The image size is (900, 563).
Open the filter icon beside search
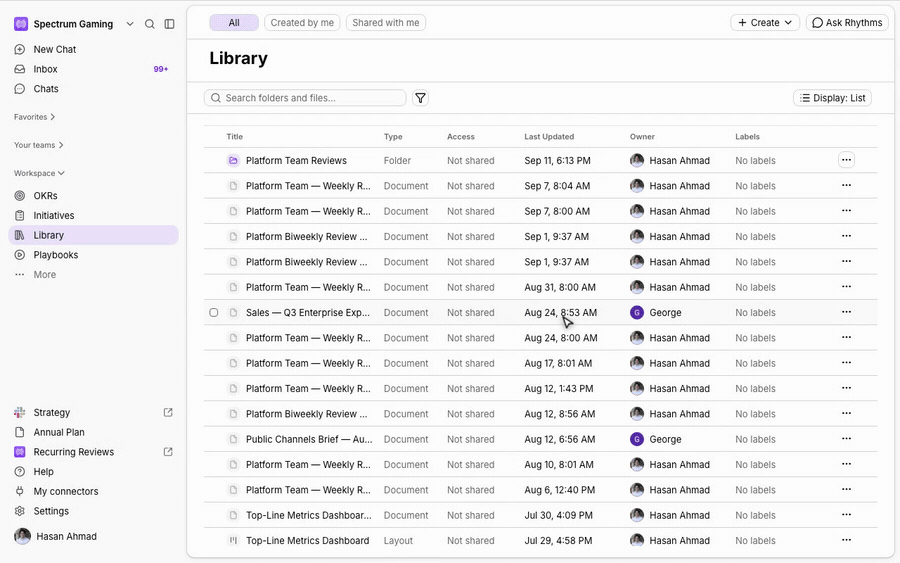click(420, 98)
